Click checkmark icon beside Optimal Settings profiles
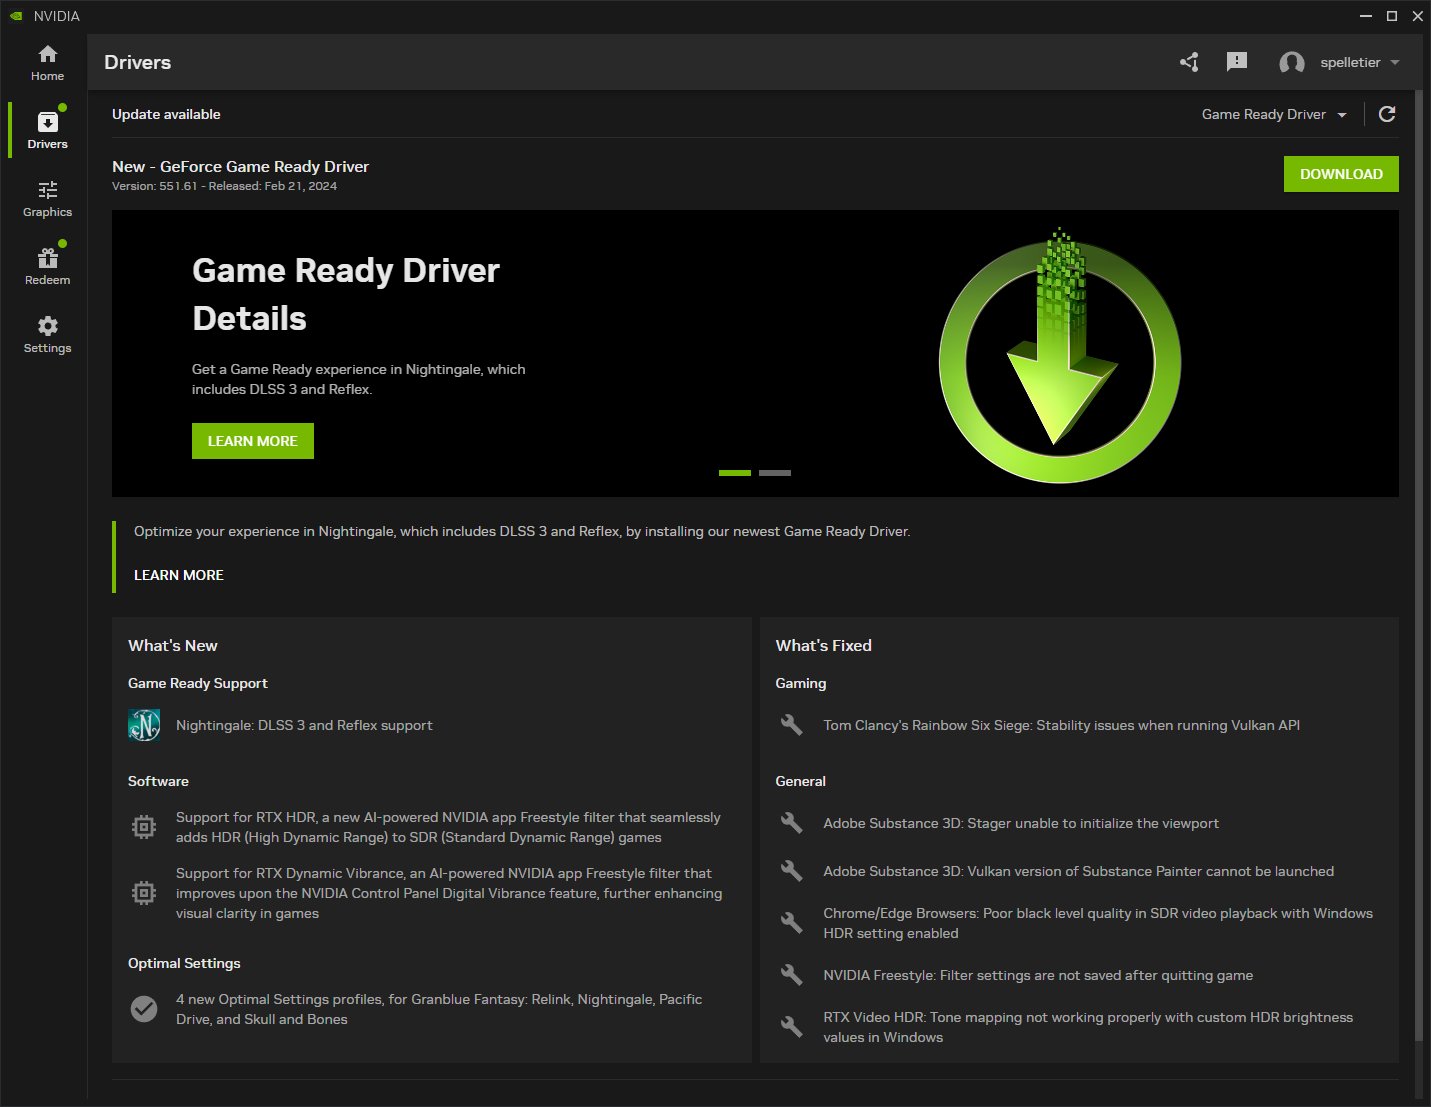1431x1107 pixels. point(144,1009)
